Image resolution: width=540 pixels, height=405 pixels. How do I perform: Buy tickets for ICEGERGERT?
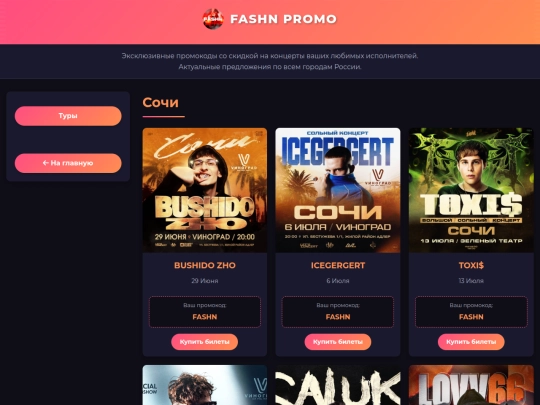[x=338, y=342]
